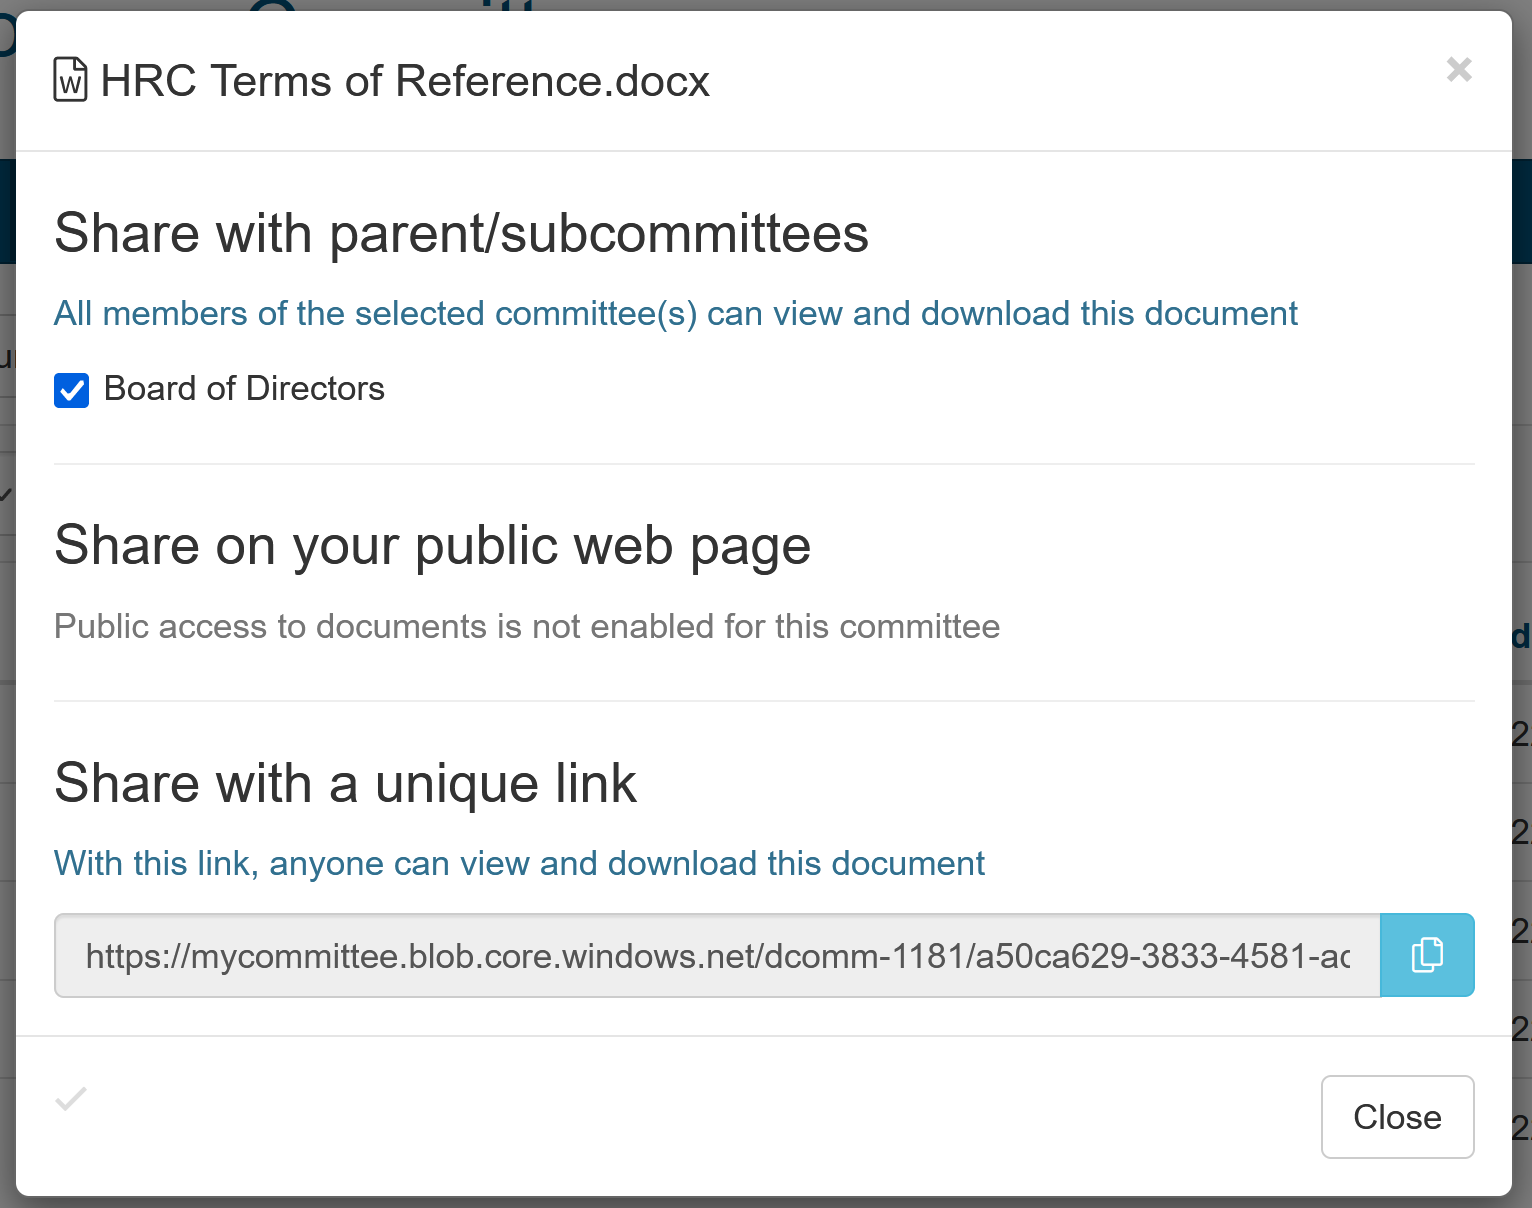
Task: Click the 'Public access to documents is not enabled' message
Action: point(526,627)
